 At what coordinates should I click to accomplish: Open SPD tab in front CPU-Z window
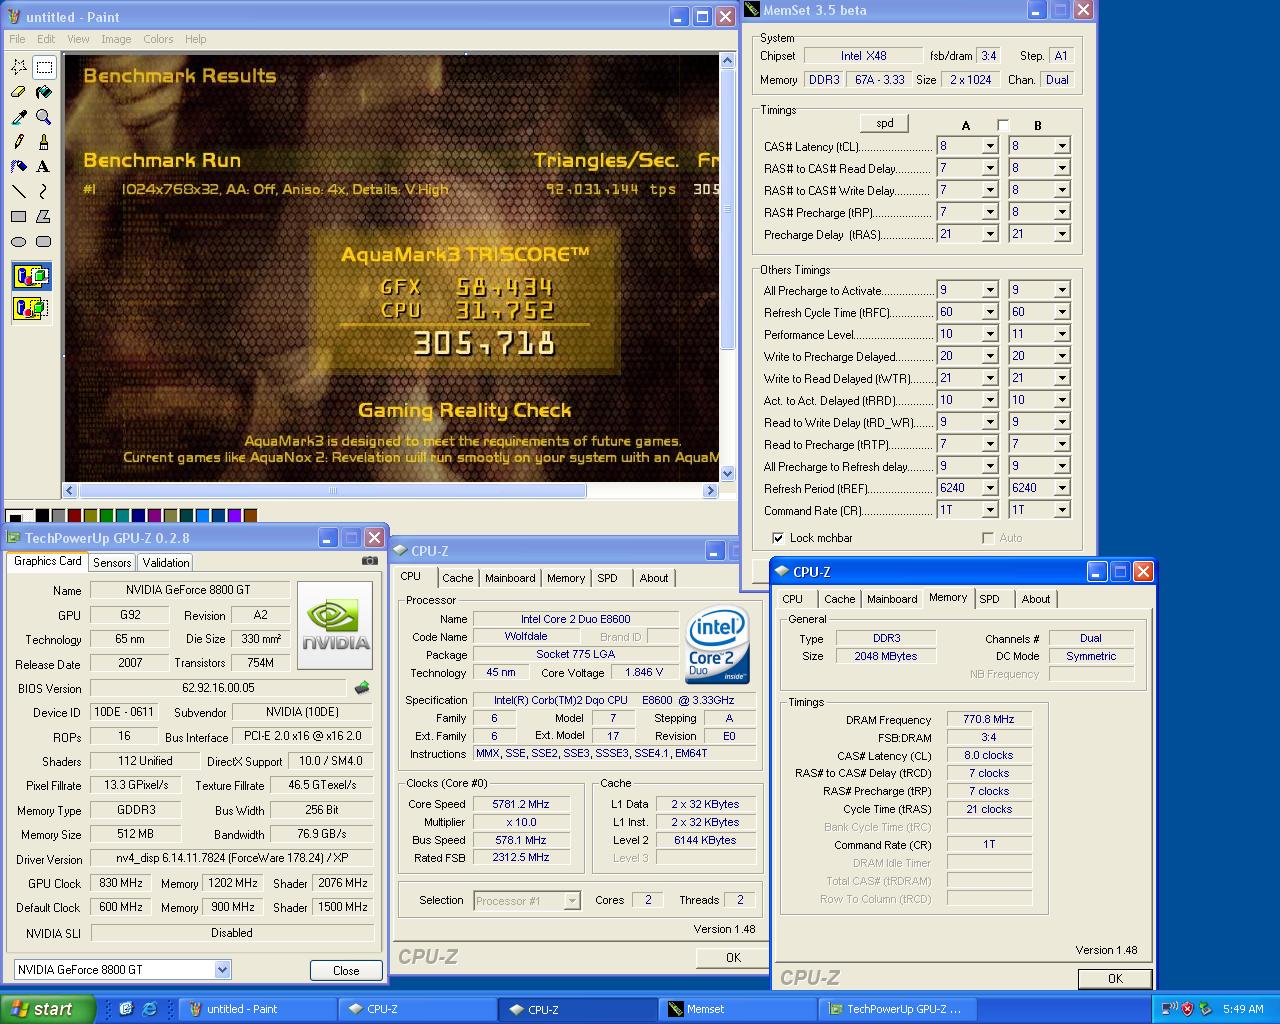989,599
